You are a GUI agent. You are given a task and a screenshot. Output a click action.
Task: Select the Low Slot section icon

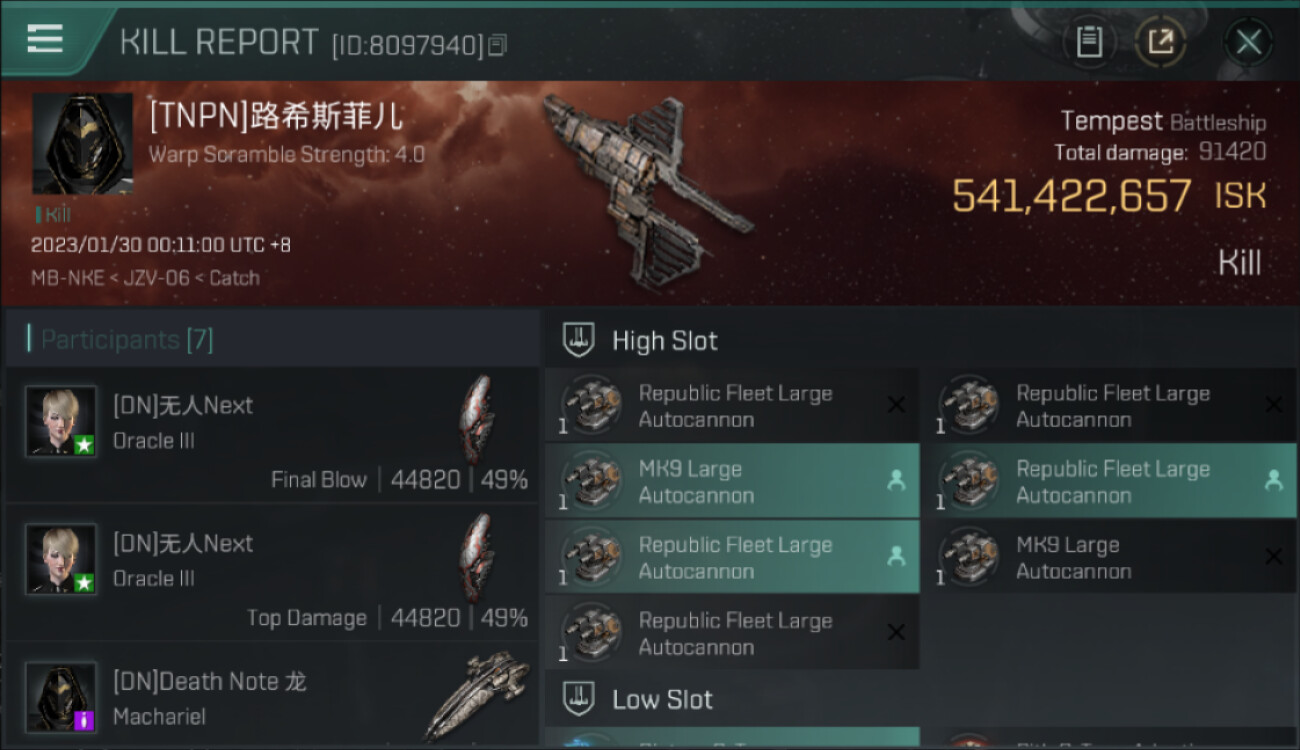579,699
